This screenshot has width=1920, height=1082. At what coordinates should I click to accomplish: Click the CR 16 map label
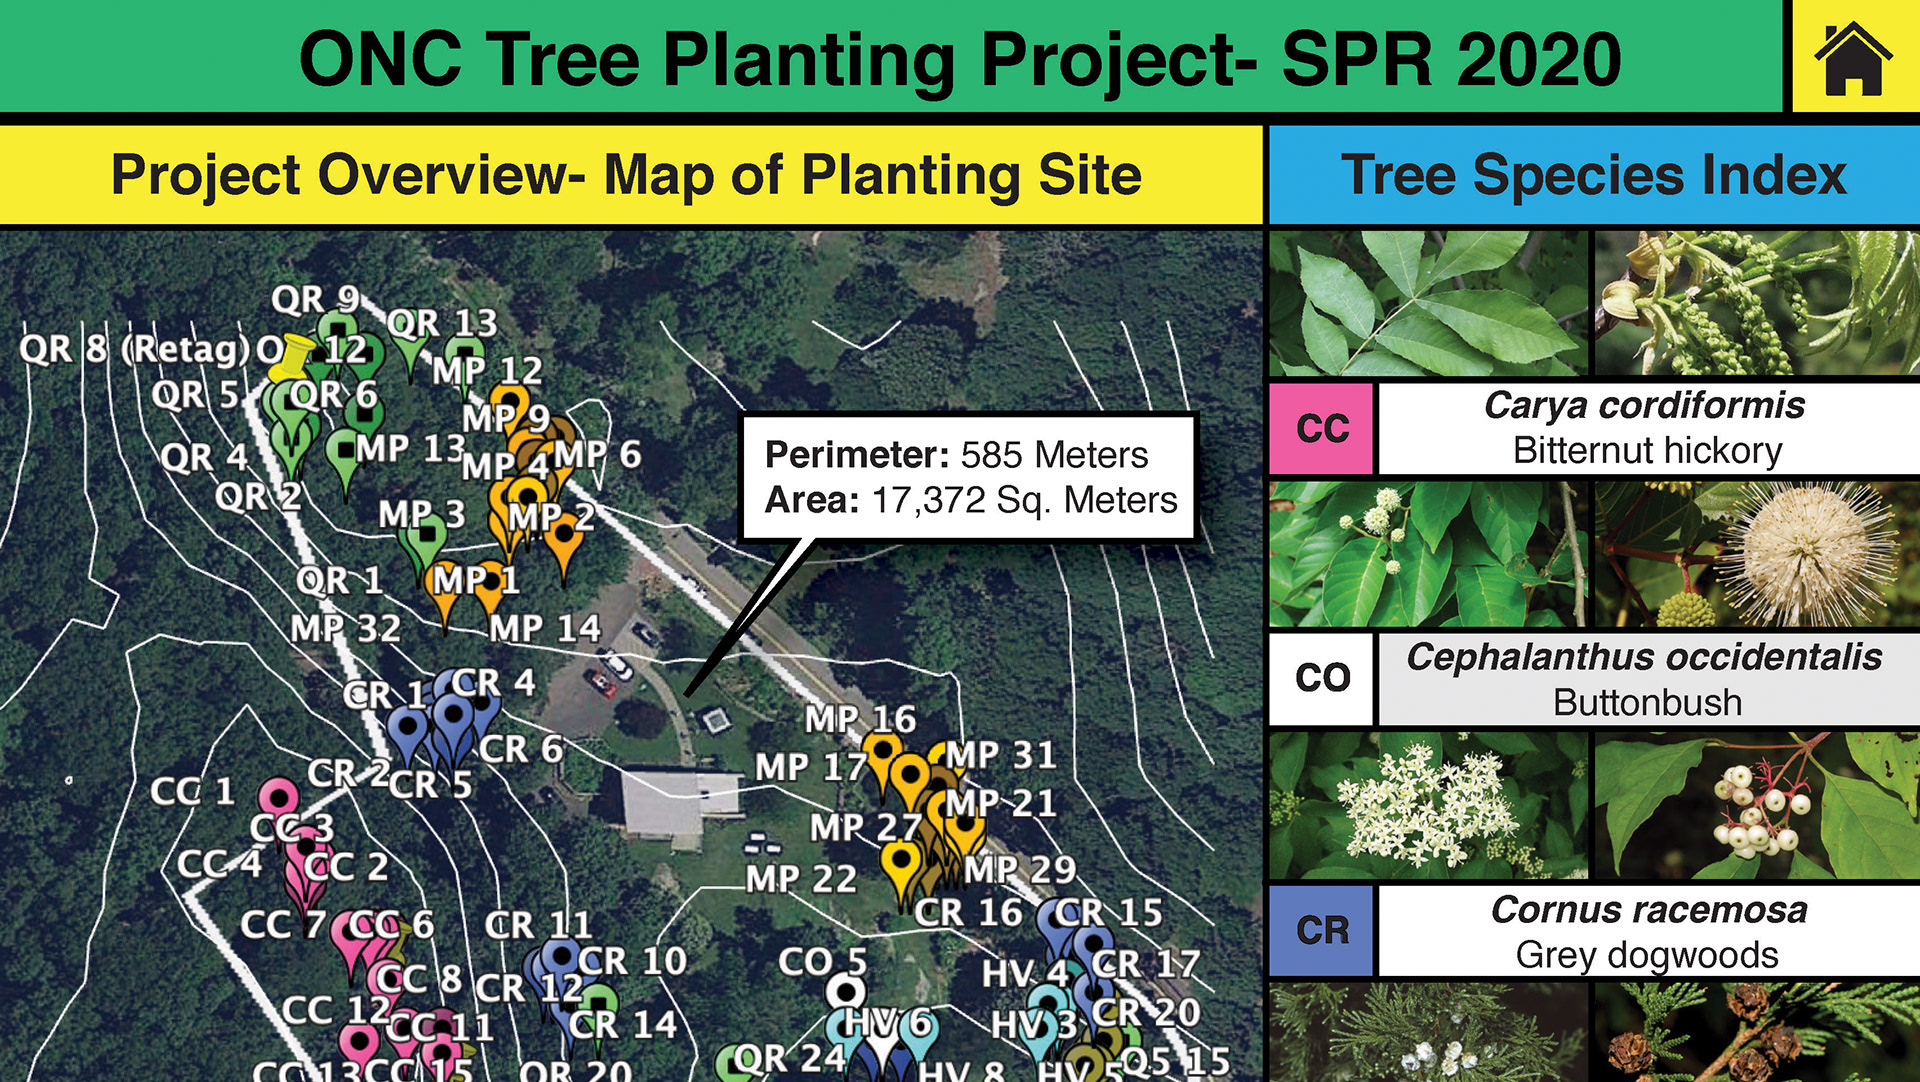tap(969, 912)
